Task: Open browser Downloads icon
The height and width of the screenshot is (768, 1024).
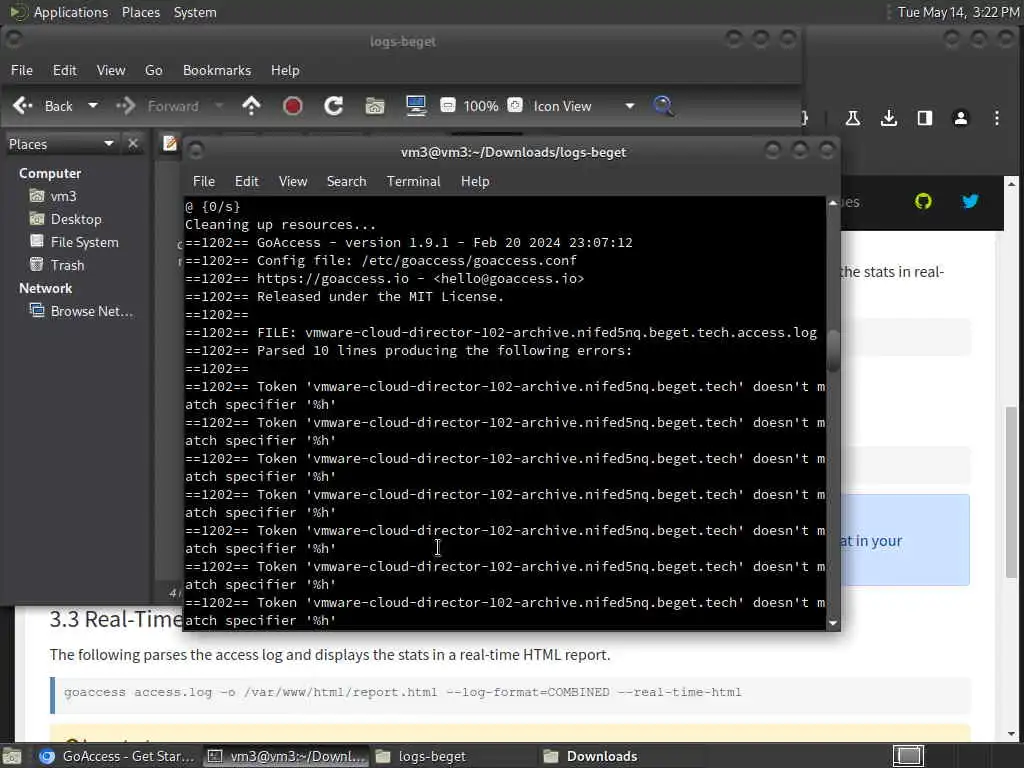Action: pyautogui.click(x=889, y=118)
